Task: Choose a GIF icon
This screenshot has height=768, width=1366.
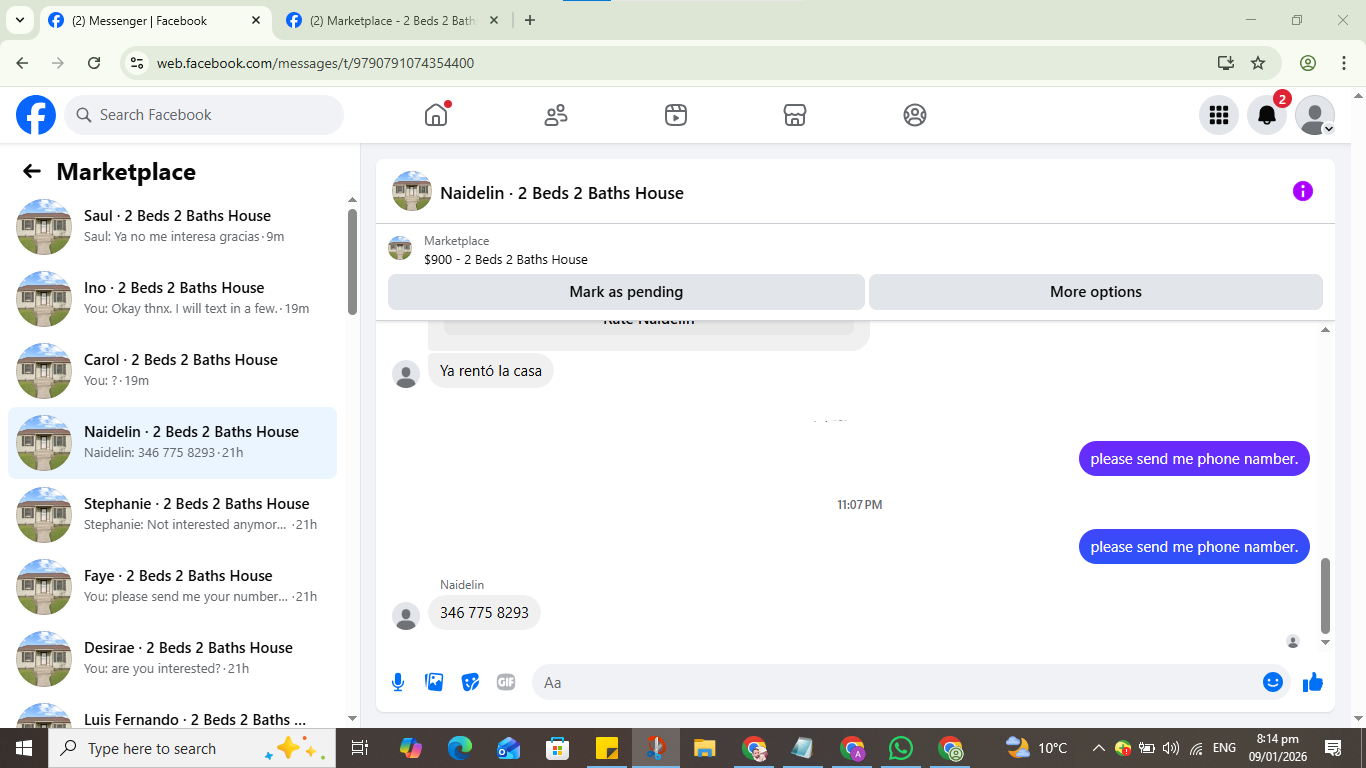Action: (506, 682)
